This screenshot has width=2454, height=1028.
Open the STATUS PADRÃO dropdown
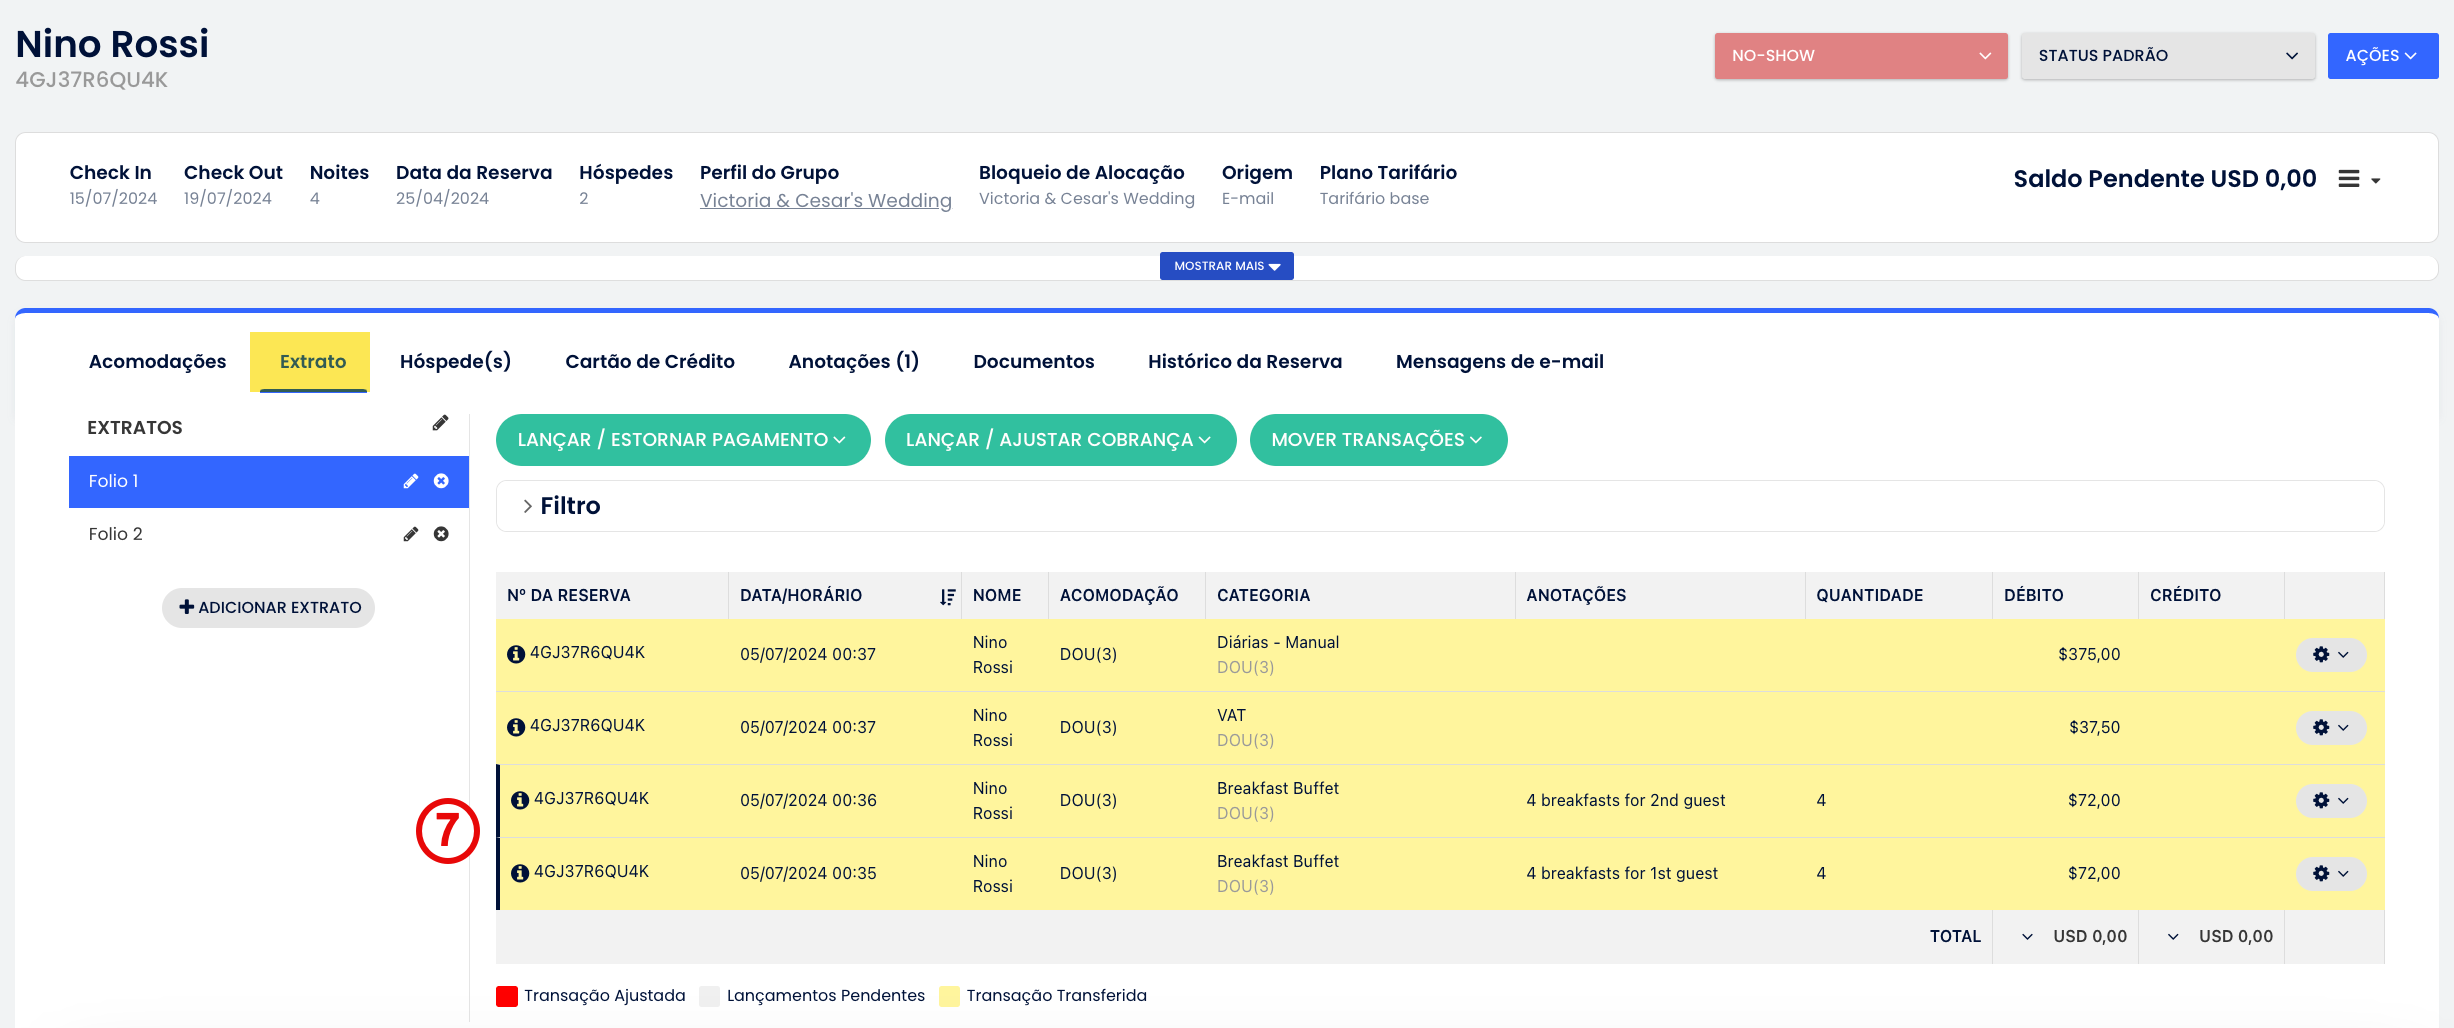click(2167, 56)
